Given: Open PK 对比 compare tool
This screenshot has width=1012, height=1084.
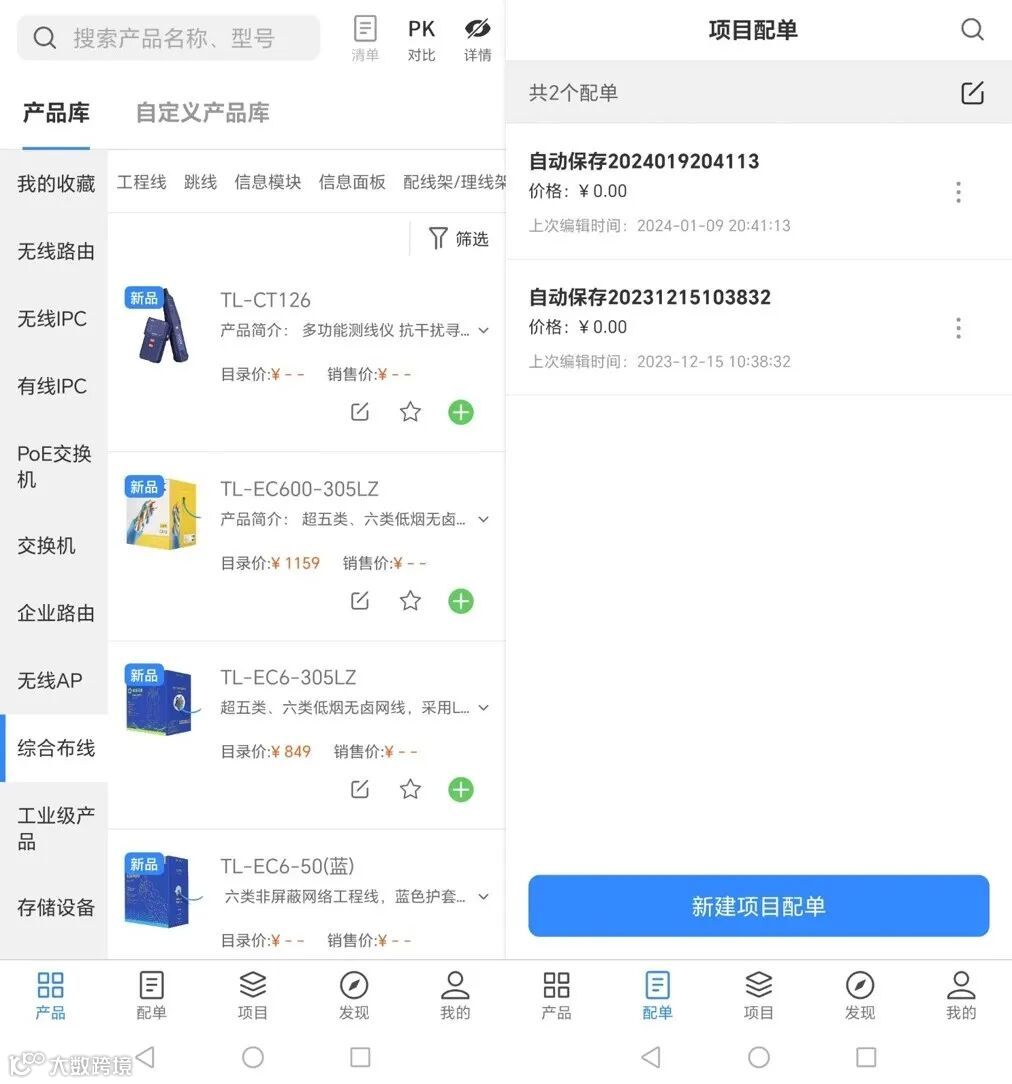Looking at the screenshot, I should tap(421, 39).
